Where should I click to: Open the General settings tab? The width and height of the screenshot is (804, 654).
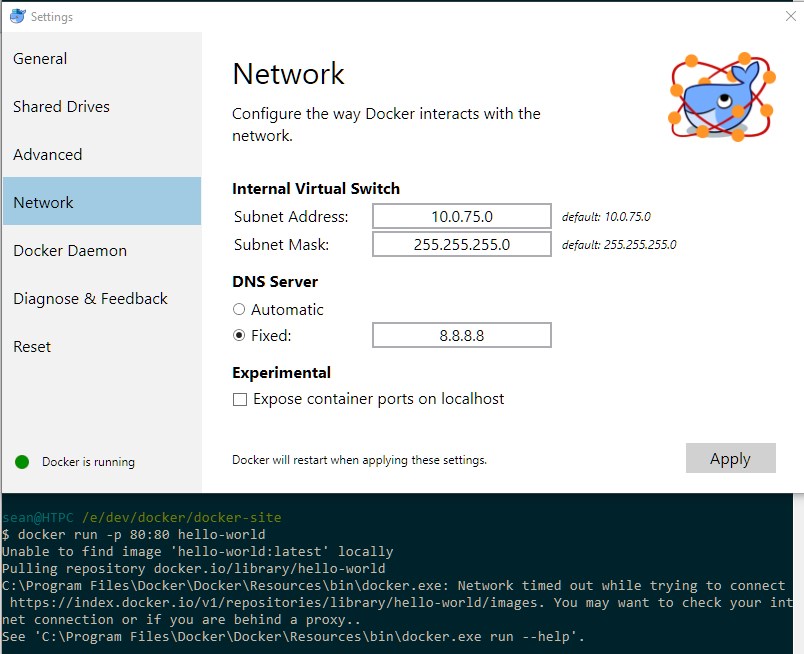tap(102, 58)
